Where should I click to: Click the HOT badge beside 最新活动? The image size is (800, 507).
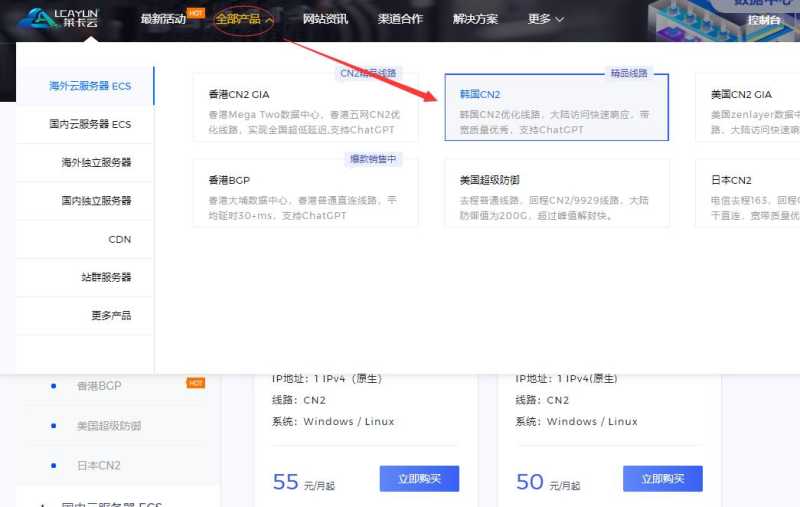tap(195, 13)
